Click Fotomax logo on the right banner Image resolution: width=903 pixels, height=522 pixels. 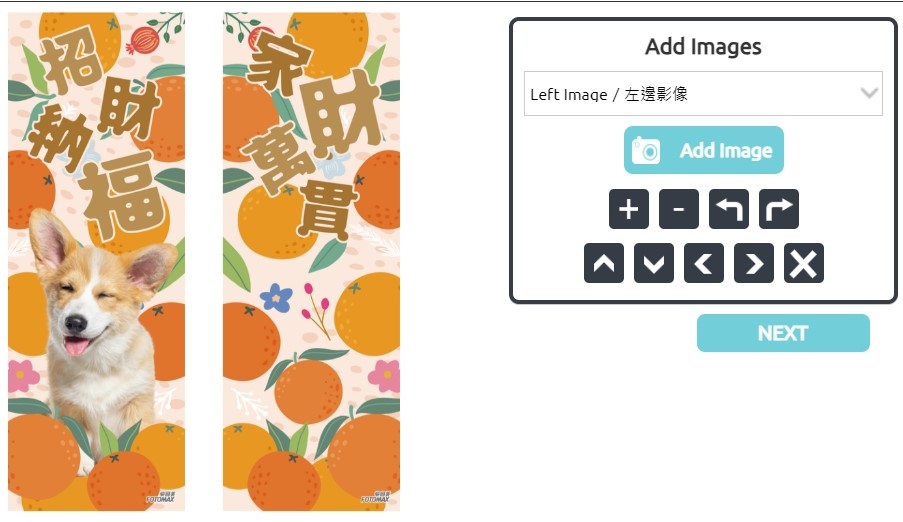click(x=375, y=497)
